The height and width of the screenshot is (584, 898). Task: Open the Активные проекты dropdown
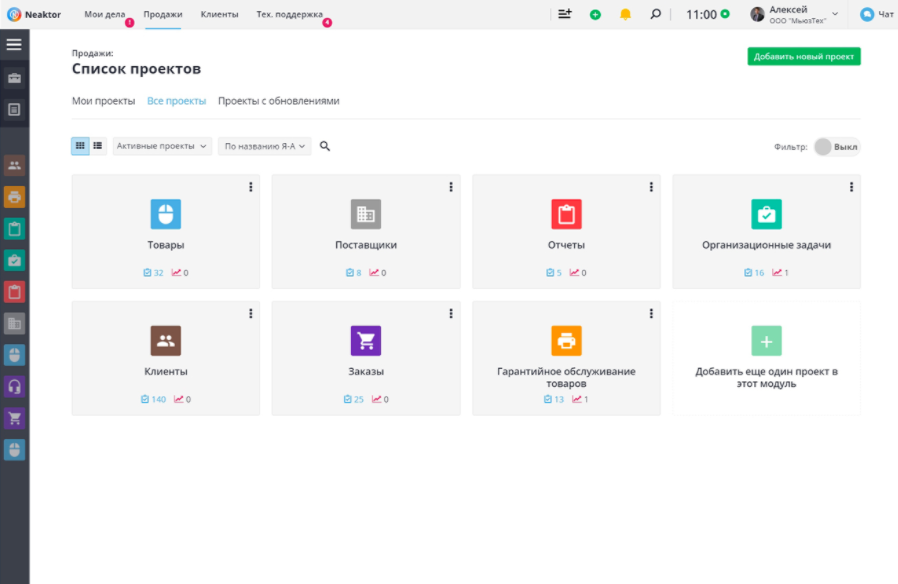click(162, 146)
